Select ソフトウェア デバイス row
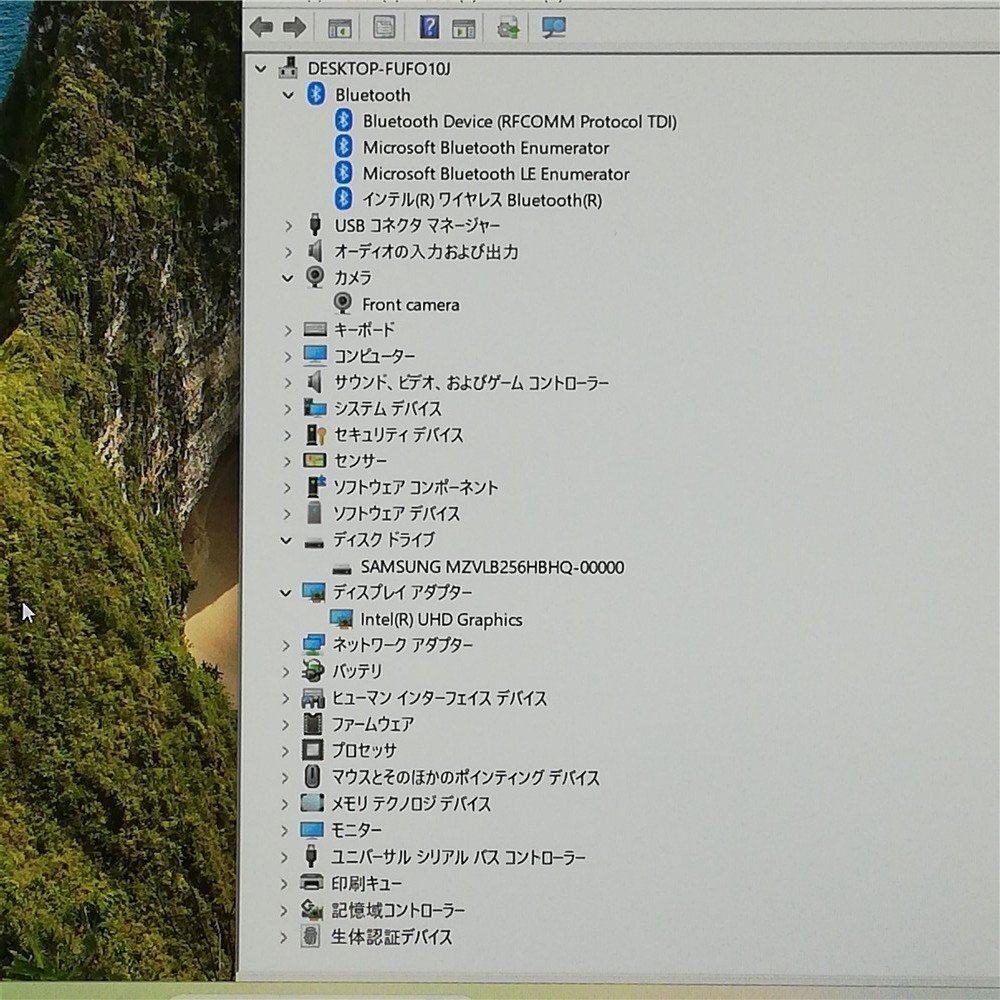The image size is (1000, 1000). (x=396, y=513)
